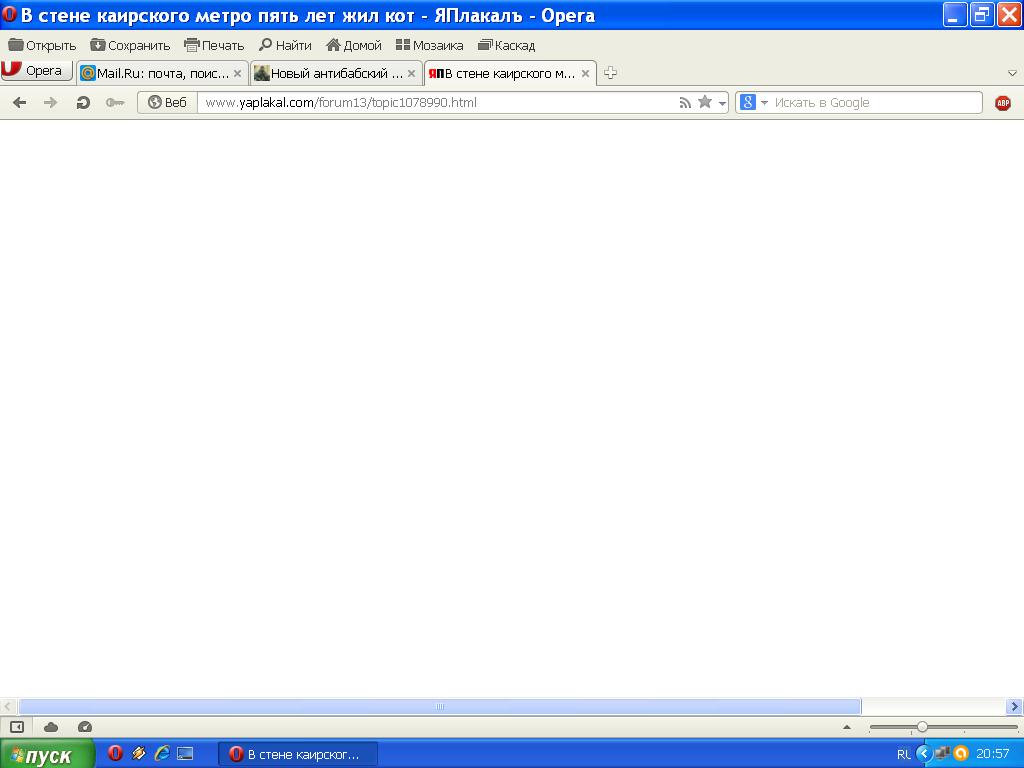This screenshot has width=1024, height=768.
Task: Toggle the side panel button
Action: (x=17, y=727)
